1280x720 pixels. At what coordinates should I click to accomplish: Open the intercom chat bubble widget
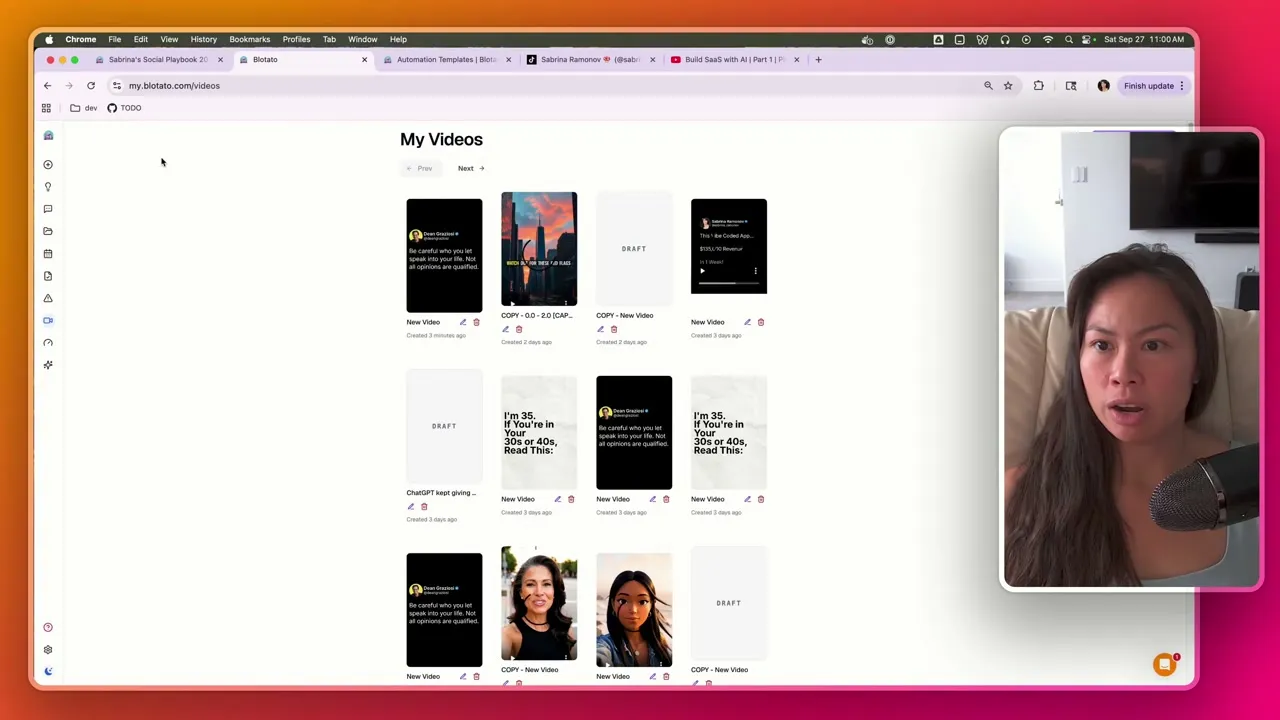(x=1165, y=665)
